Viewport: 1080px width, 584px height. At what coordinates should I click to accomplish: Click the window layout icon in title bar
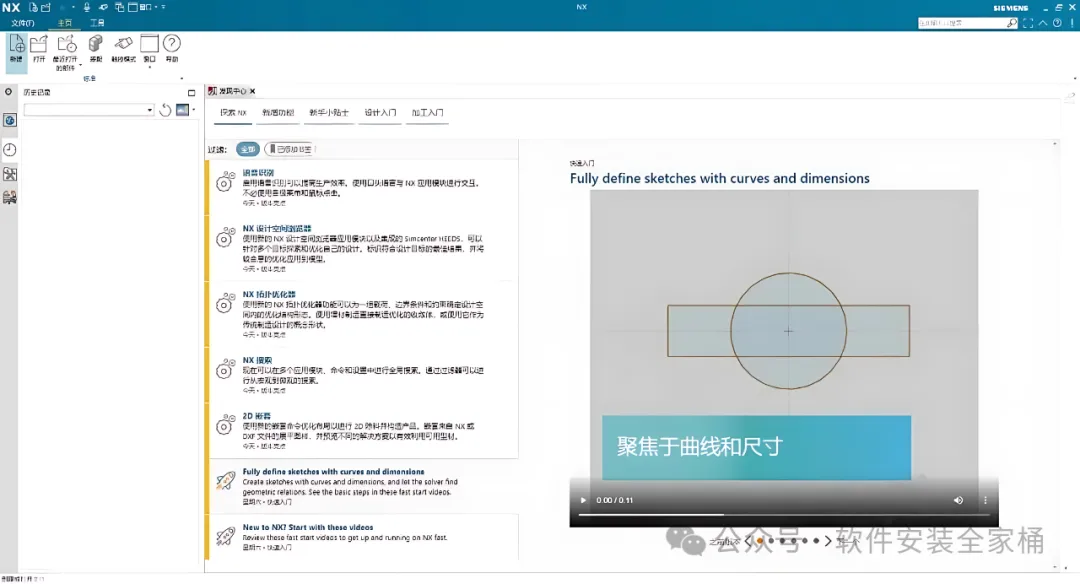[133, 7]
